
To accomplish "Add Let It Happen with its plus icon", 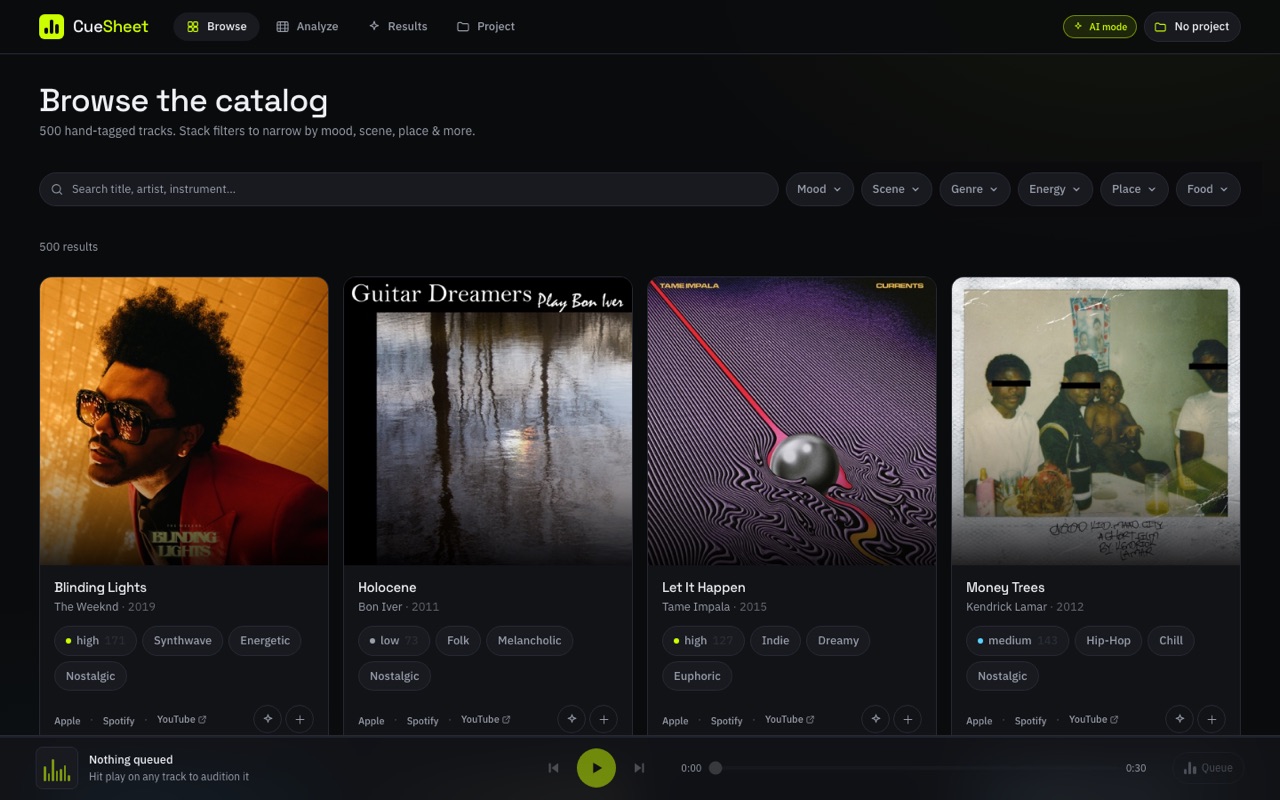I will pos(908,719).
